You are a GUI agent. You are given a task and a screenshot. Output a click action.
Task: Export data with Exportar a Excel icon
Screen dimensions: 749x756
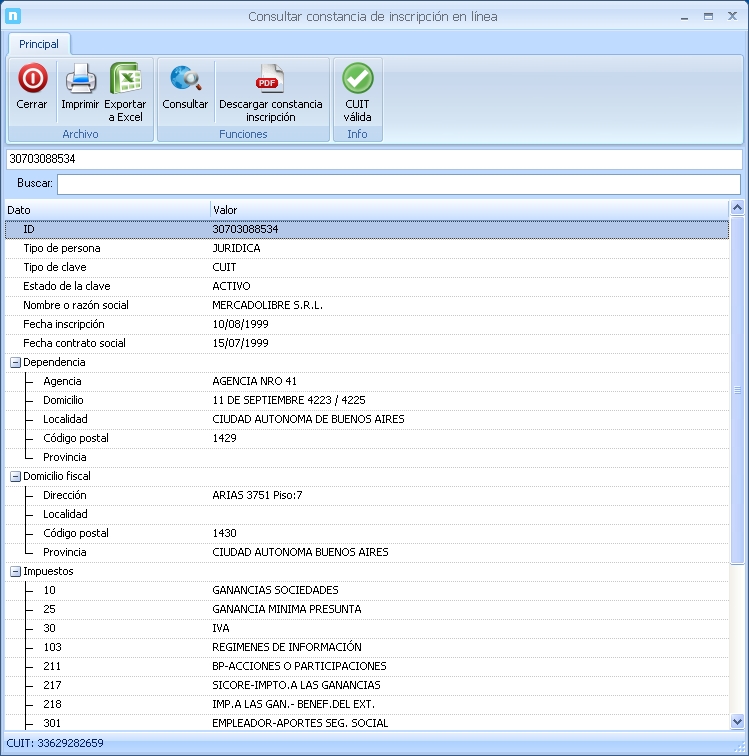[126, 78]
